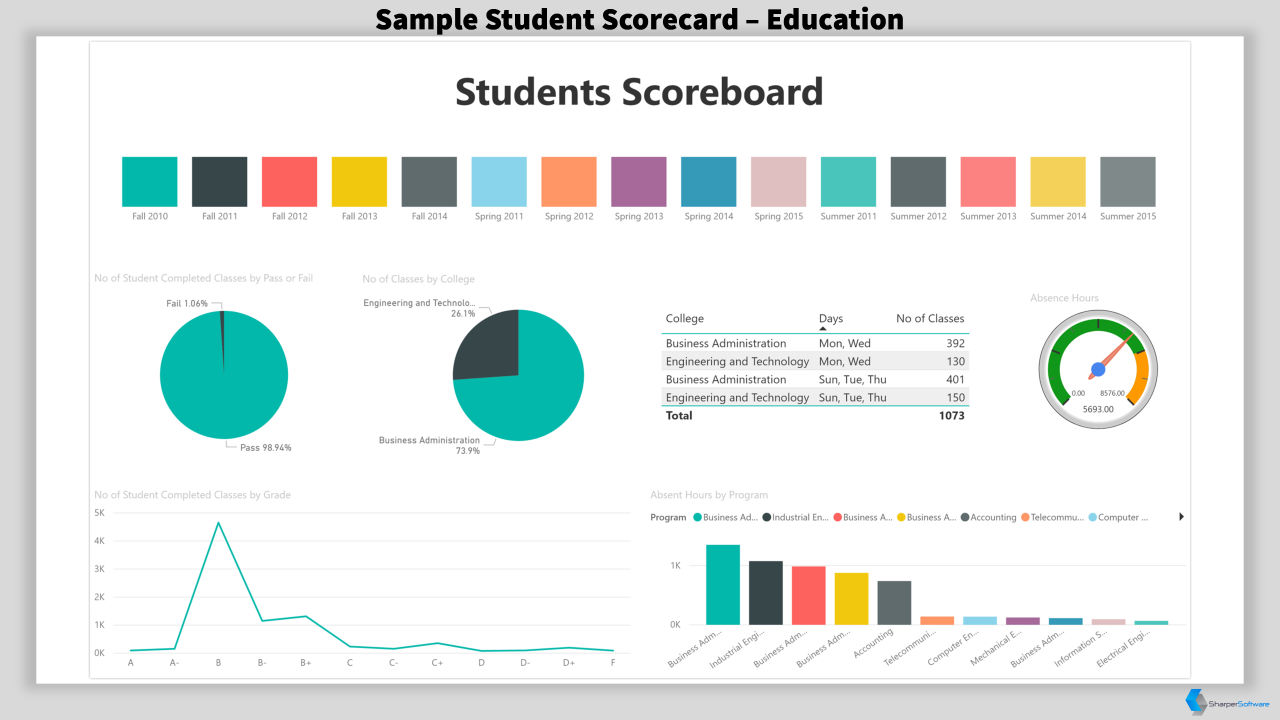Pick the Spring 2014 blue tile
This screenshot has width=1280, height=720.
tap(708, 182)
